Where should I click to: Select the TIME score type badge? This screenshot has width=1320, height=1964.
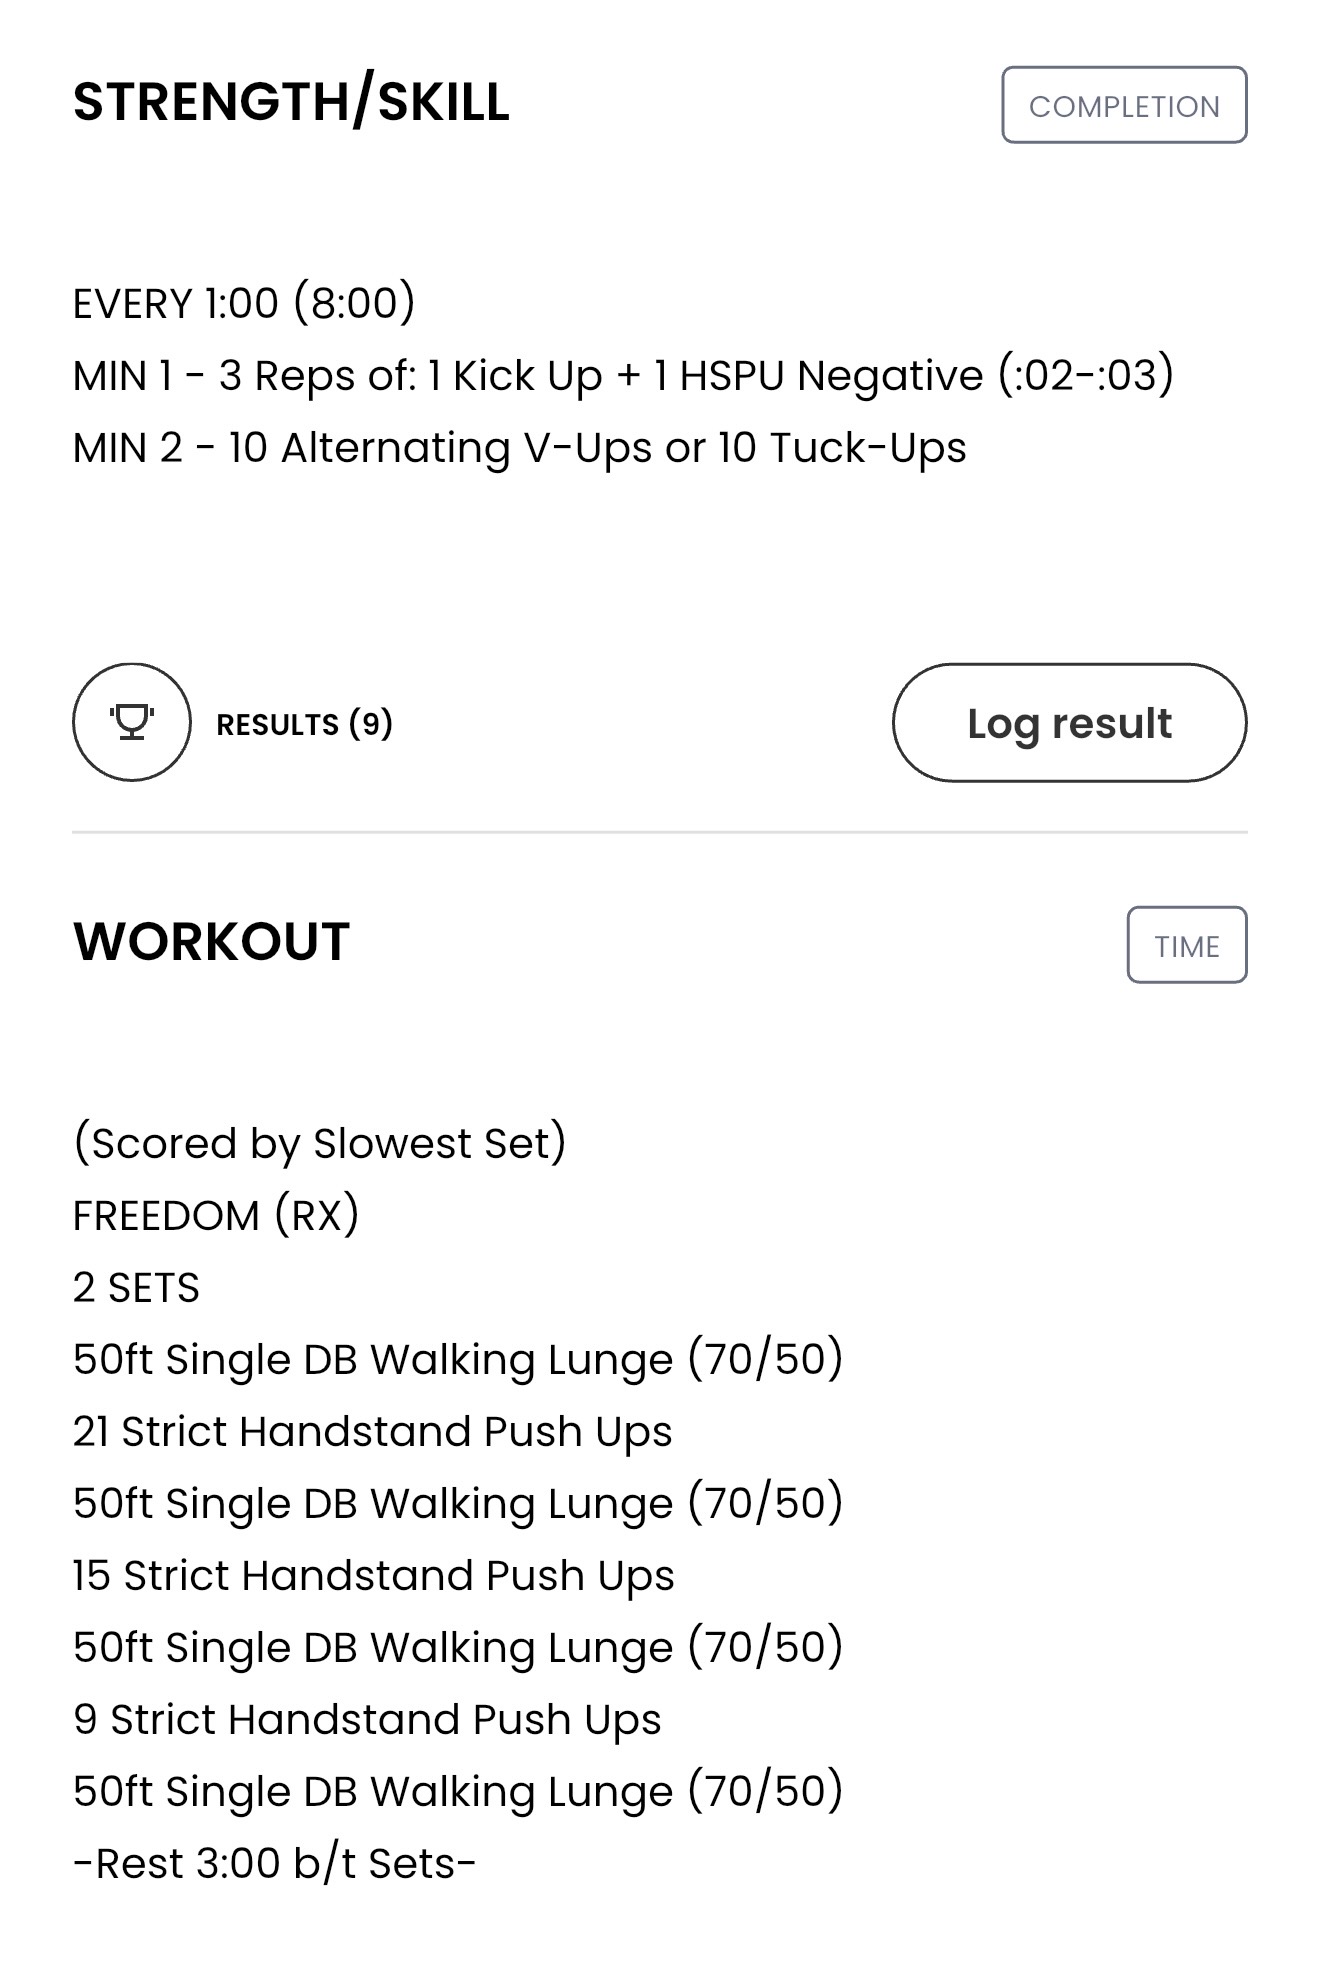pyautogui.click(x=1186, y=945)
